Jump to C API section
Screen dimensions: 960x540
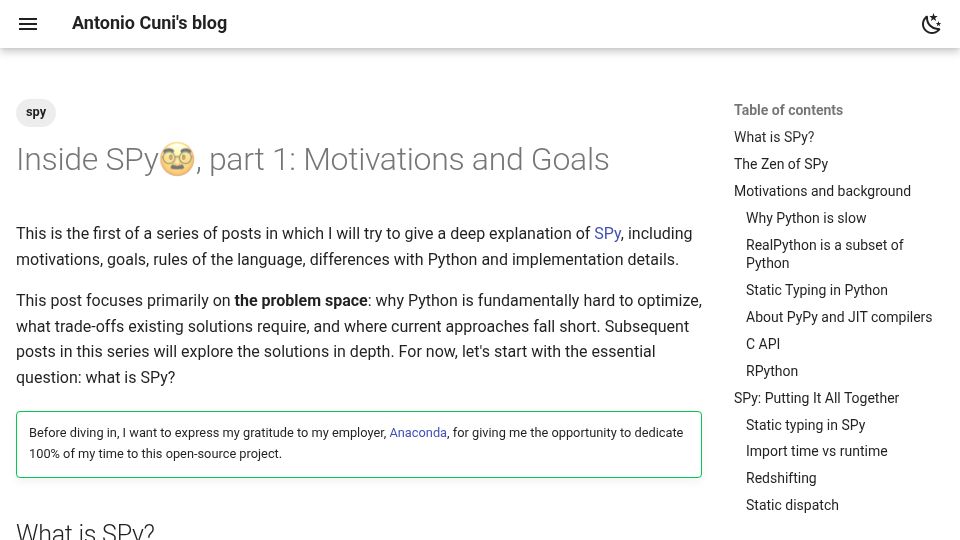click(763, 344)
